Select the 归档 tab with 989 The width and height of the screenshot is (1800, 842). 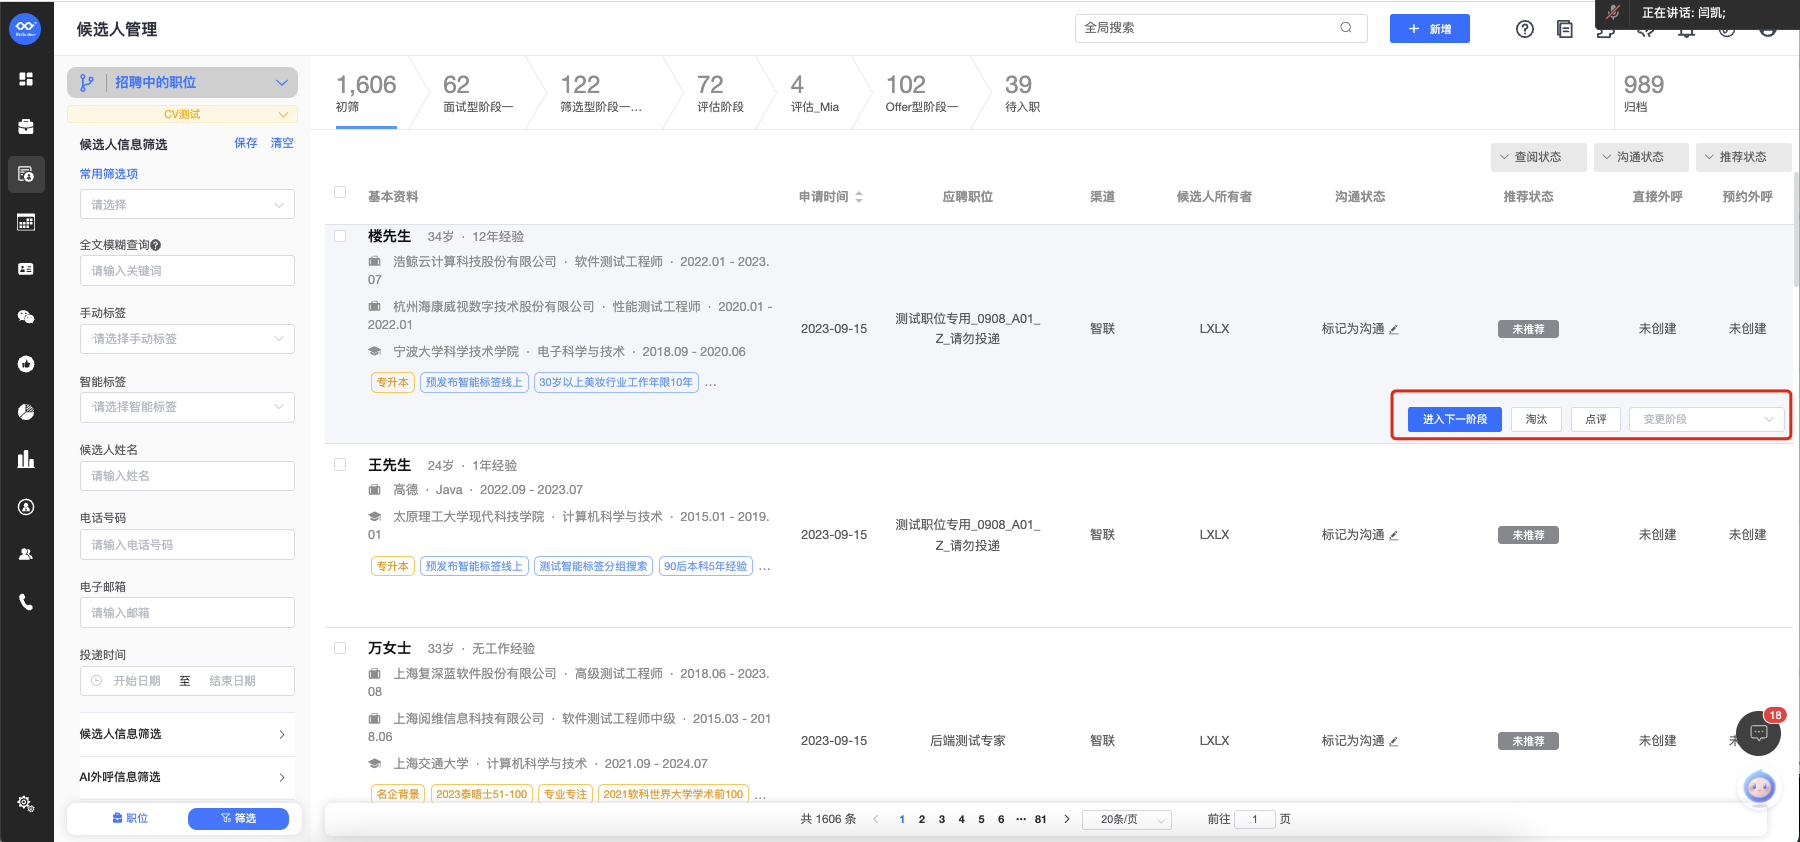[1643, 93]
